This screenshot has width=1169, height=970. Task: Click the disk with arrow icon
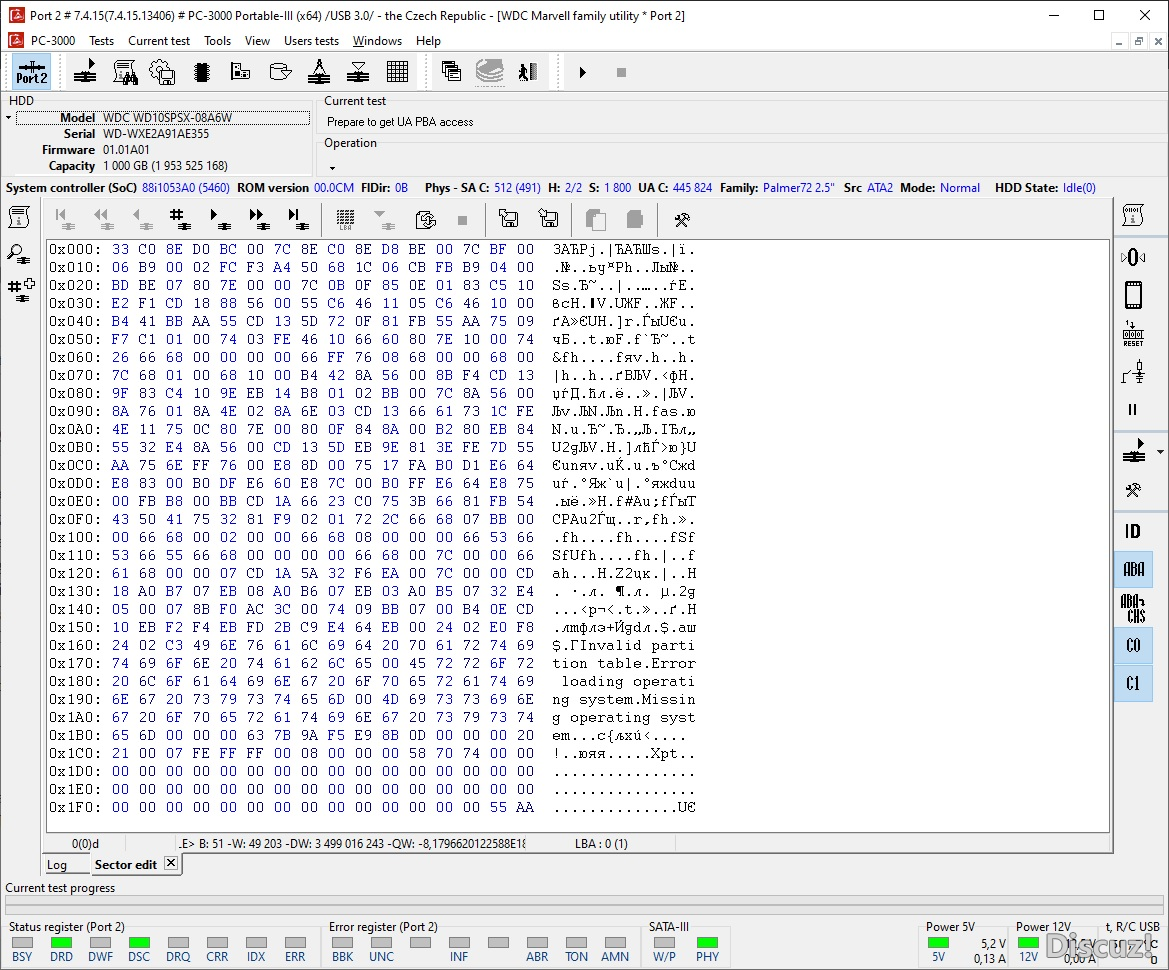pyautogui.click(x=280, y=72)
